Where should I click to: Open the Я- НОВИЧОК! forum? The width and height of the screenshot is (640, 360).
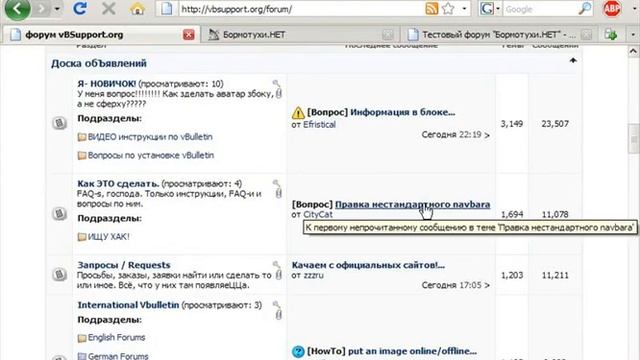[x=107, y=84]
